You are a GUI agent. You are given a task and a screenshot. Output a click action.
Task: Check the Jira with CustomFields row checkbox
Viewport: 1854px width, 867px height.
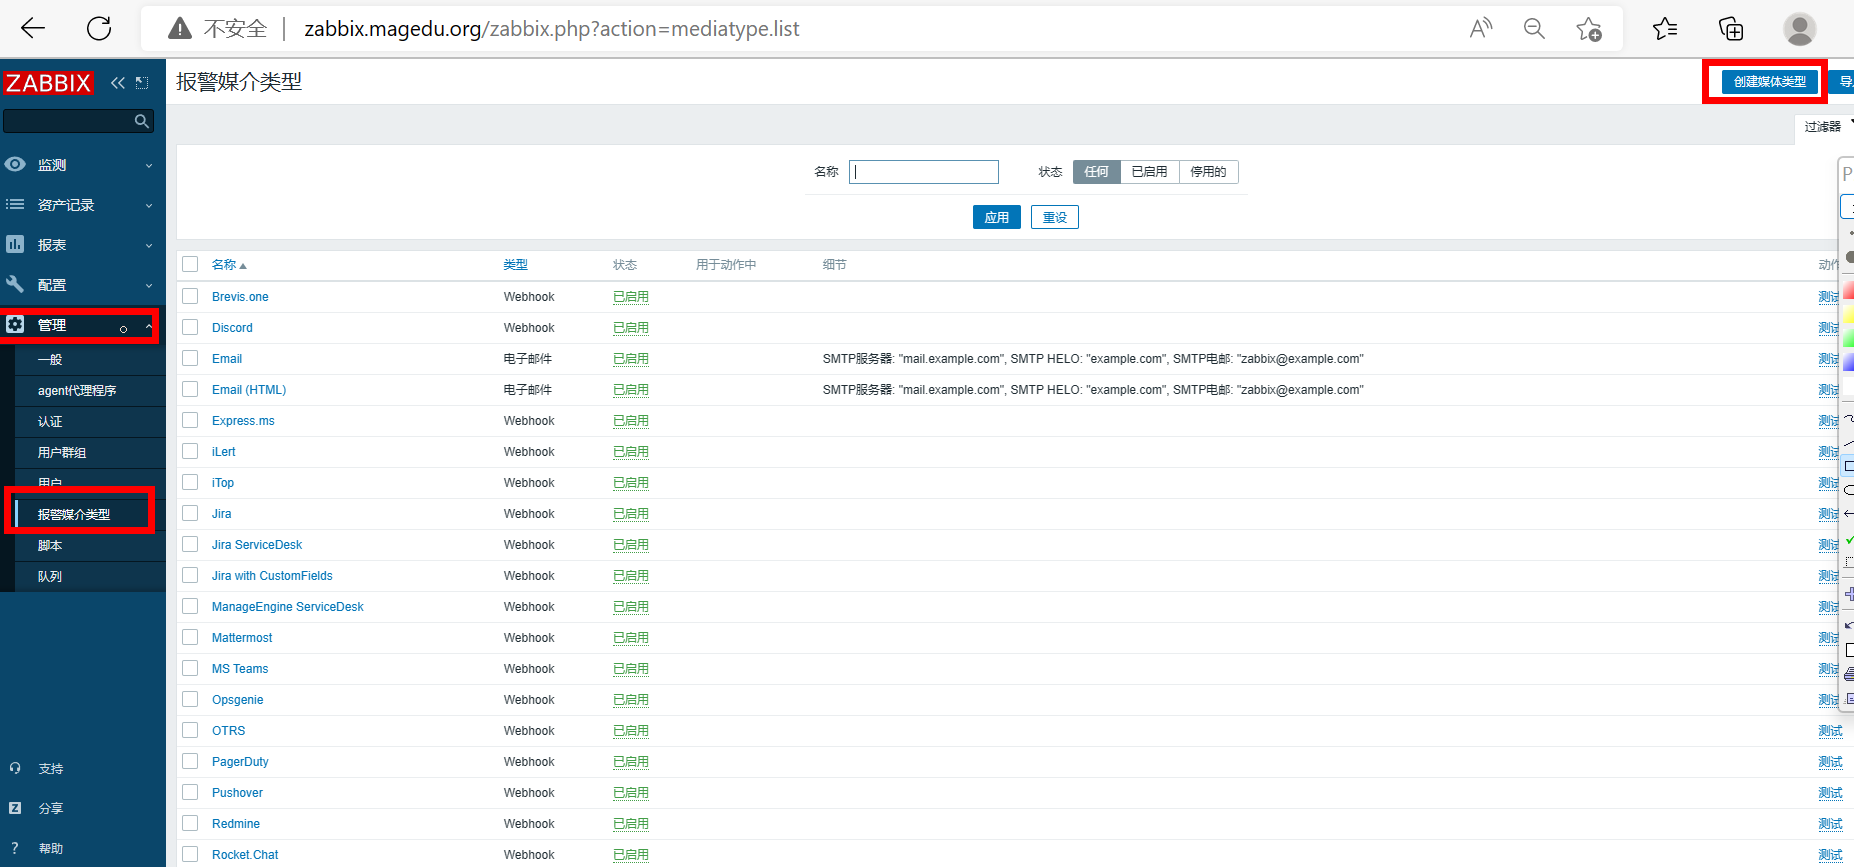click(190, 575)
